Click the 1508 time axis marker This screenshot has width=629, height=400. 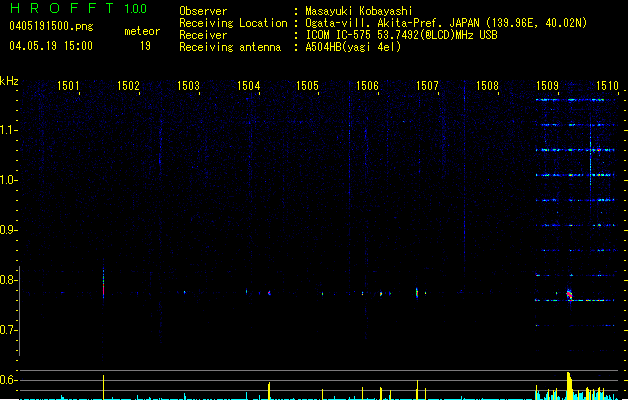pyautogui.click(x=487, y=85)
